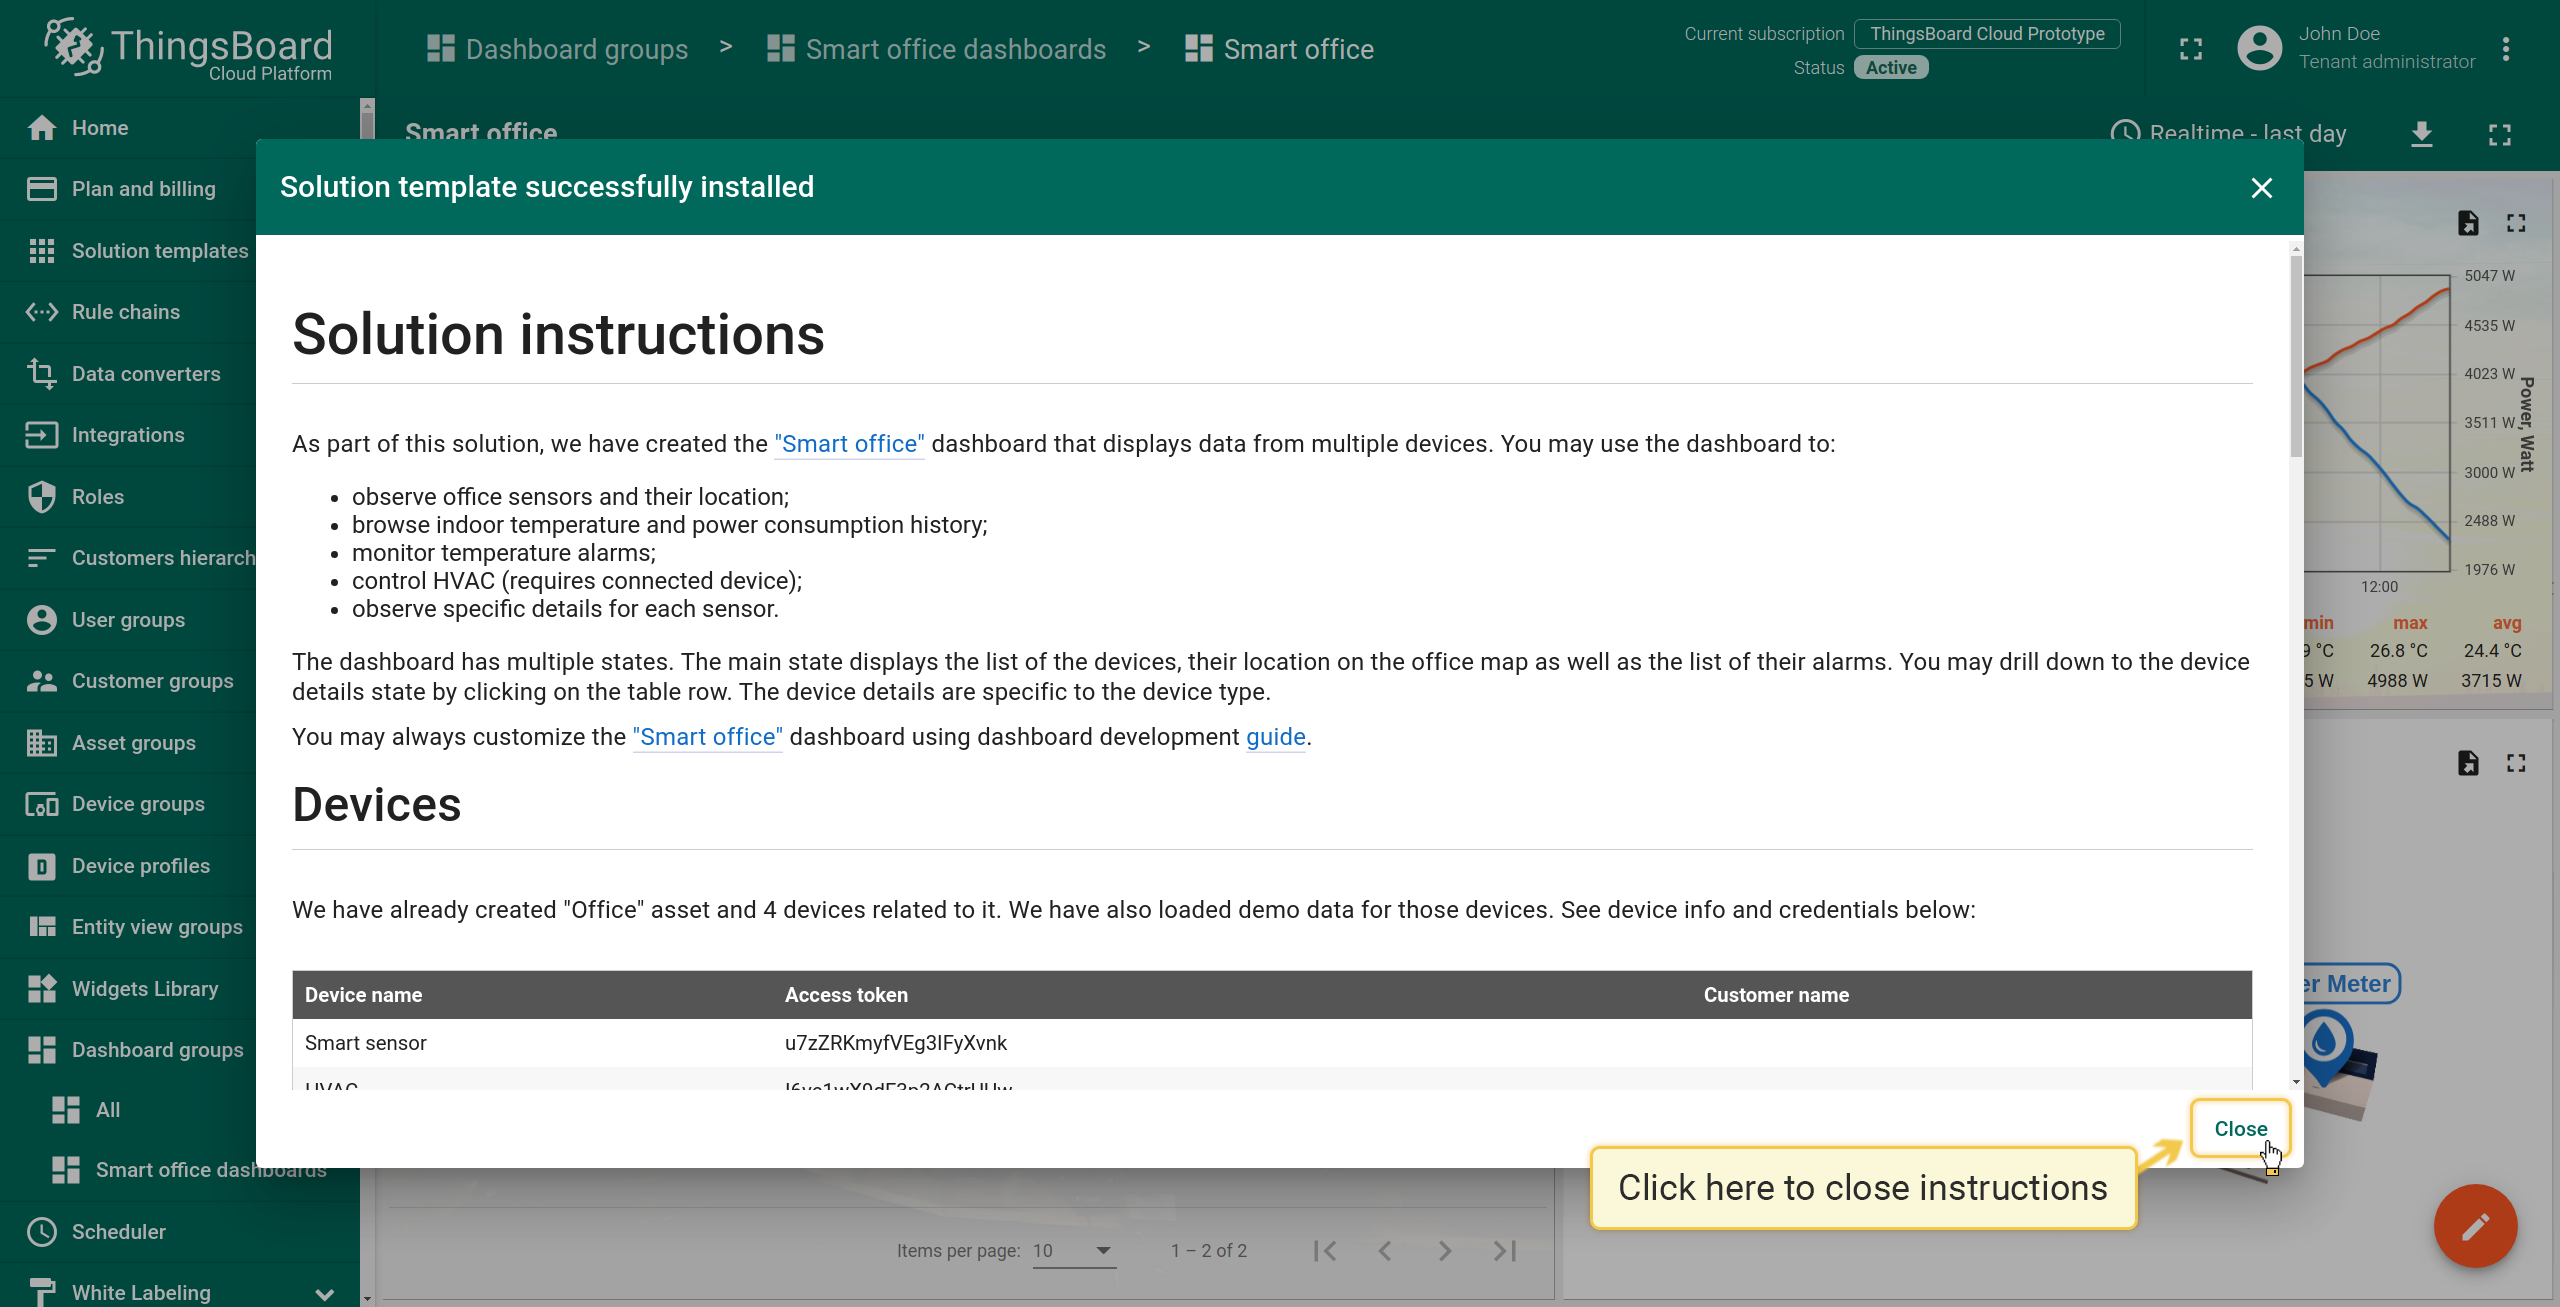Open Integrations section
Screen dimensions: 2560x1307
tap(180, 435)
